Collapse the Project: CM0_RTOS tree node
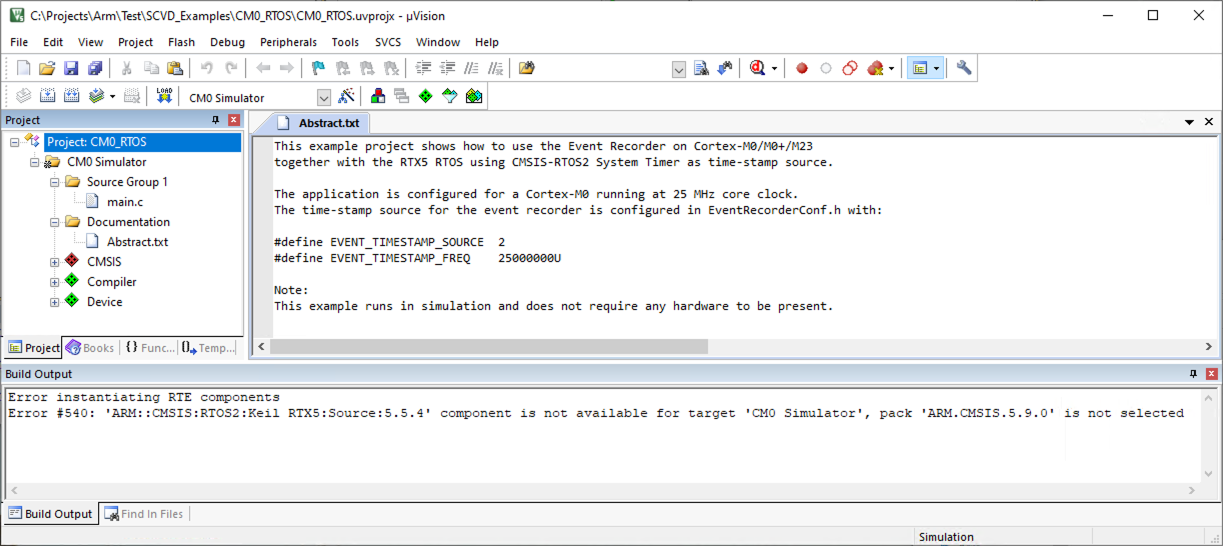Viewport: 1223px width, 546px height. click(x=14, y=142)
